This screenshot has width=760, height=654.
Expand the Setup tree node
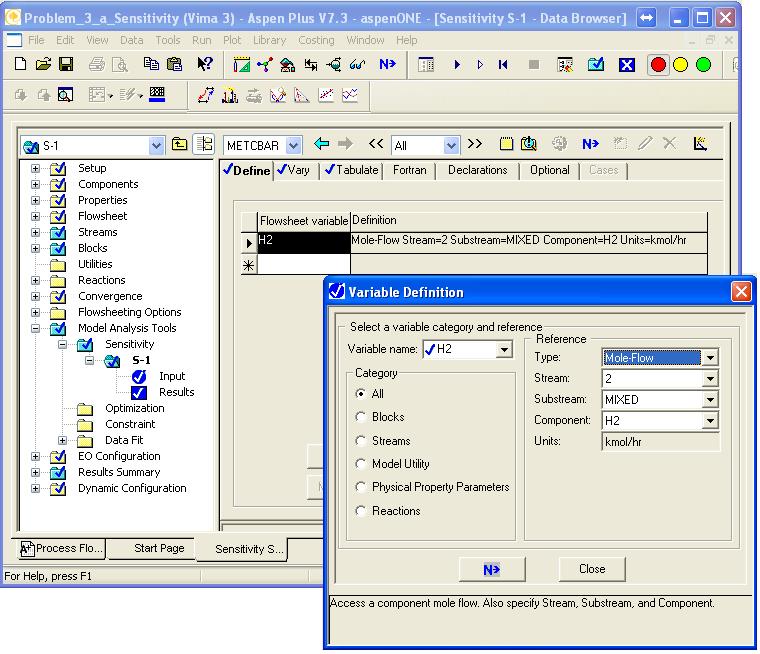point(35,168)
